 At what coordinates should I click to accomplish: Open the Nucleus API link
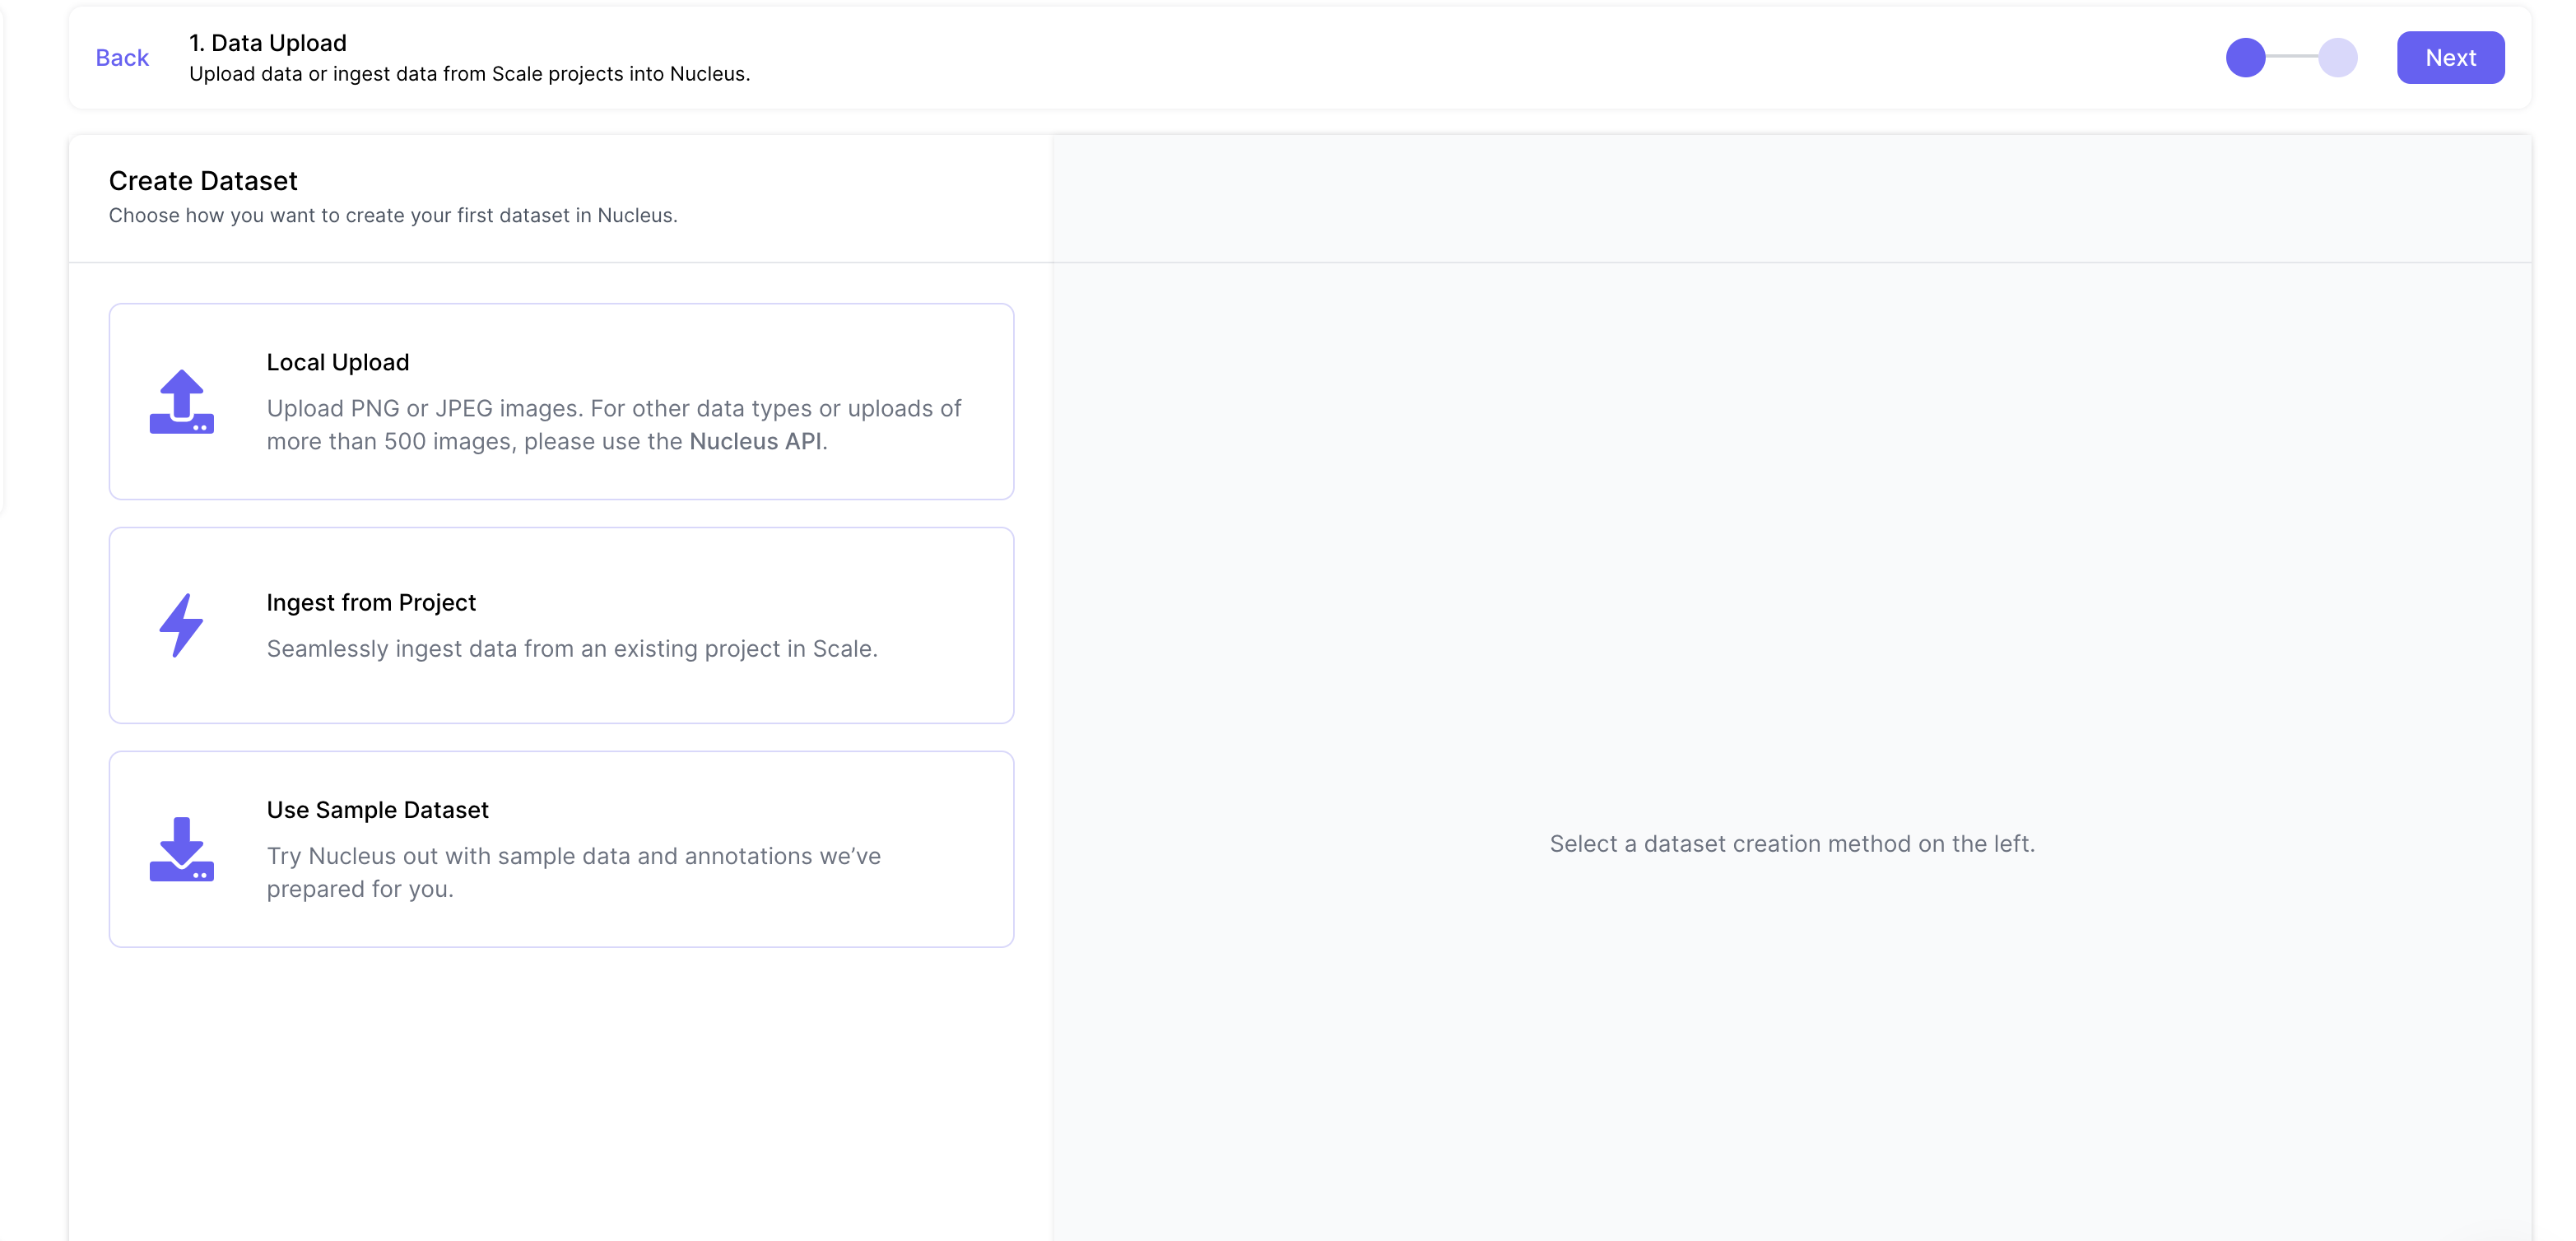755,441
